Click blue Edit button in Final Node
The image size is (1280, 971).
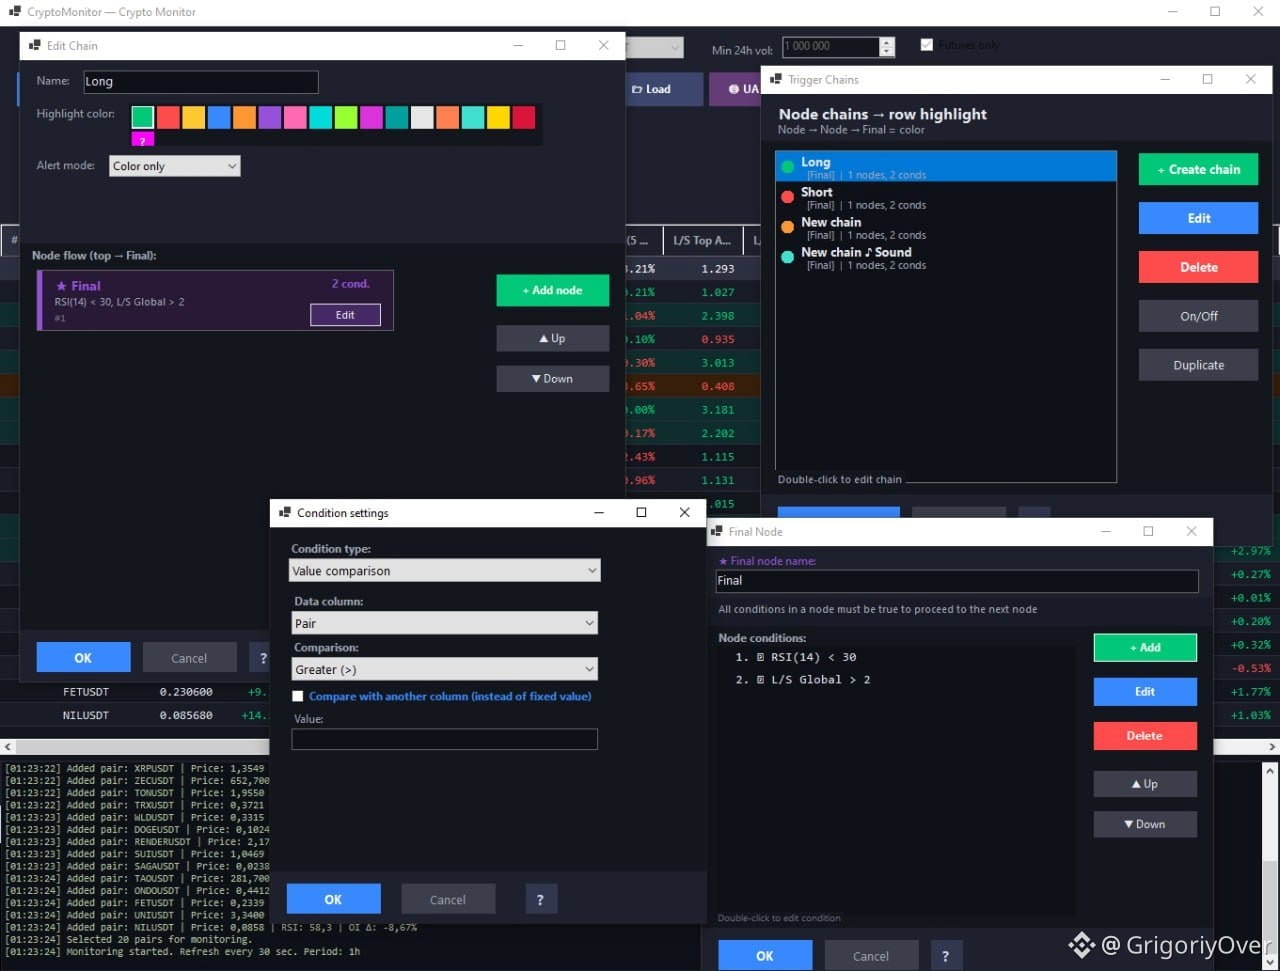point(1145,691)
